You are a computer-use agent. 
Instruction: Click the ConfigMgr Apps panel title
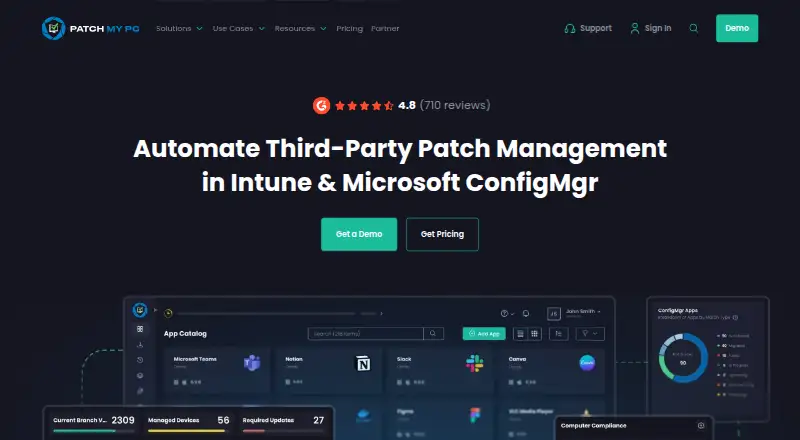point(678,310)
